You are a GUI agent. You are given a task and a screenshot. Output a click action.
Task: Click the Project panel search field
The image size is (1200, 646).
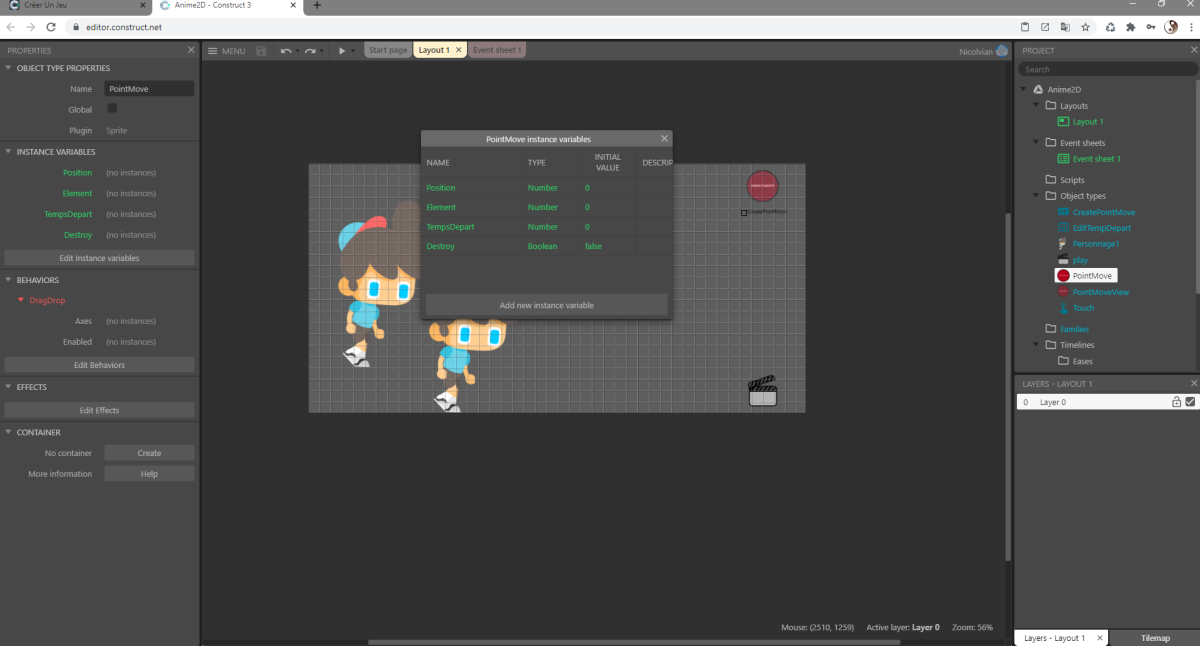point(1106,68)
